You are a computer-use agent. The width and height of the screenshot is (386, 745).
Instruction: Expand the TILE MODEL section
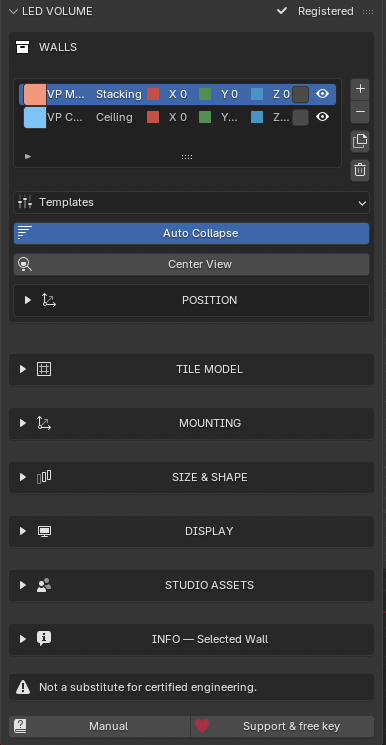point(22,369)
